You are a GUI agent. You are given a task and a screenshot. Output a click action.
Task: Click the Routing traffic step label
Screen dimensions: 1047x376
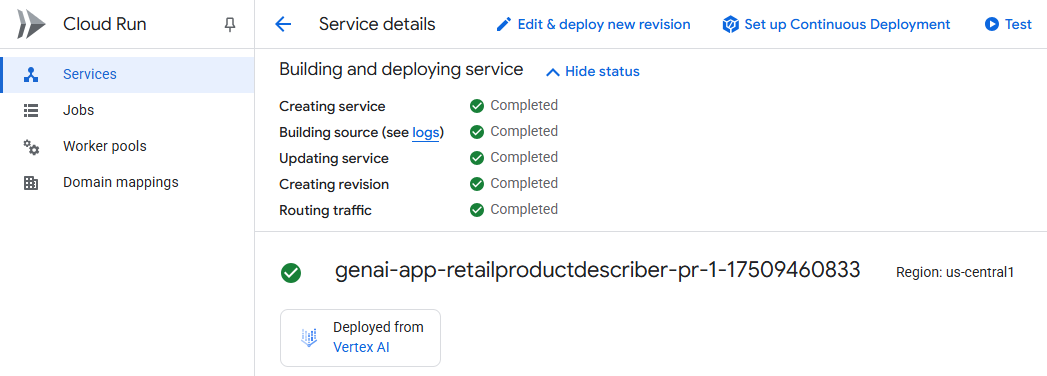[x=325, y=211]
